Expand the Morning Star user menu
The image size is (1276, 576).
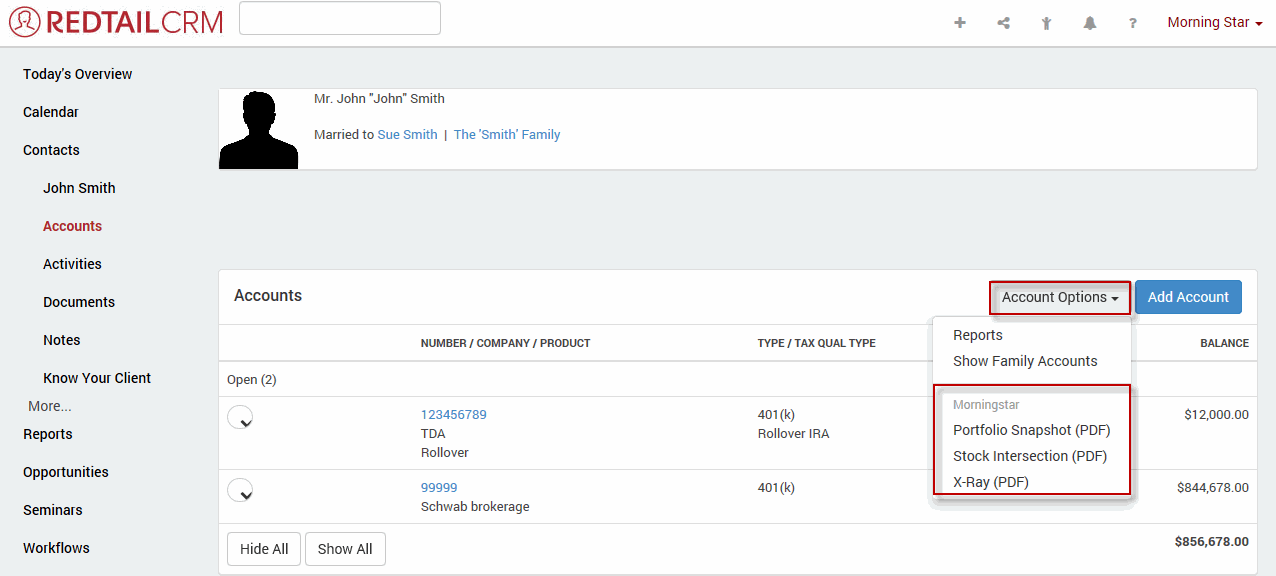(x=1214, y=23)
